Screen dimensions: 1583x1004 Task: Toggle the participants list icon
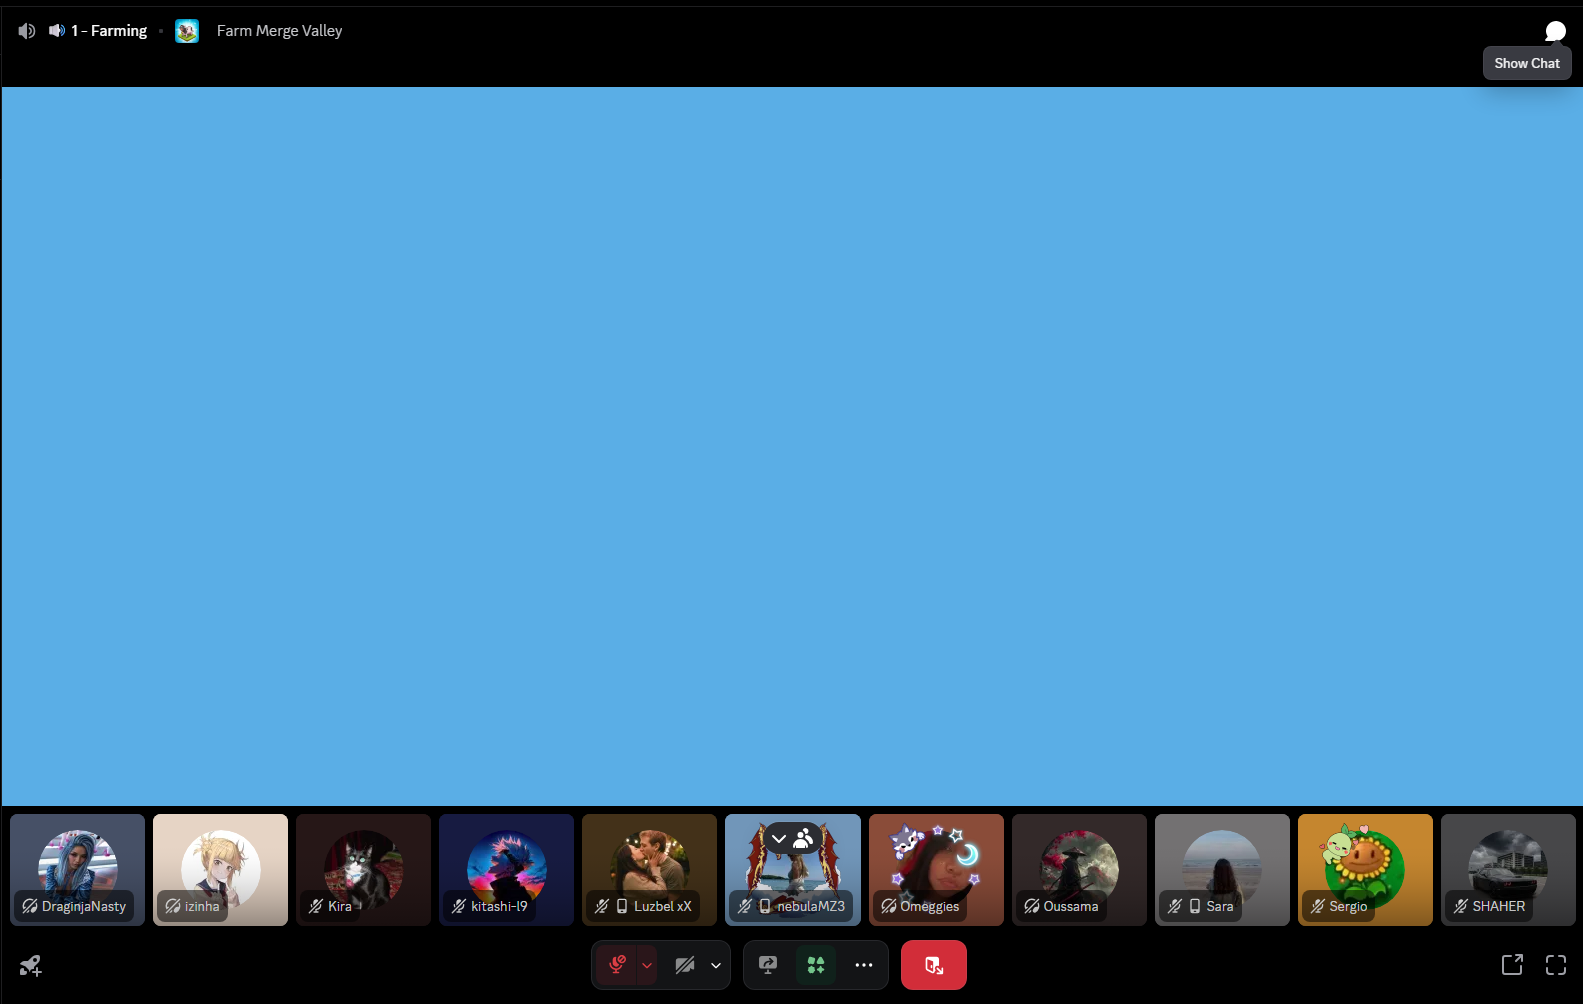tap(803, 839)
